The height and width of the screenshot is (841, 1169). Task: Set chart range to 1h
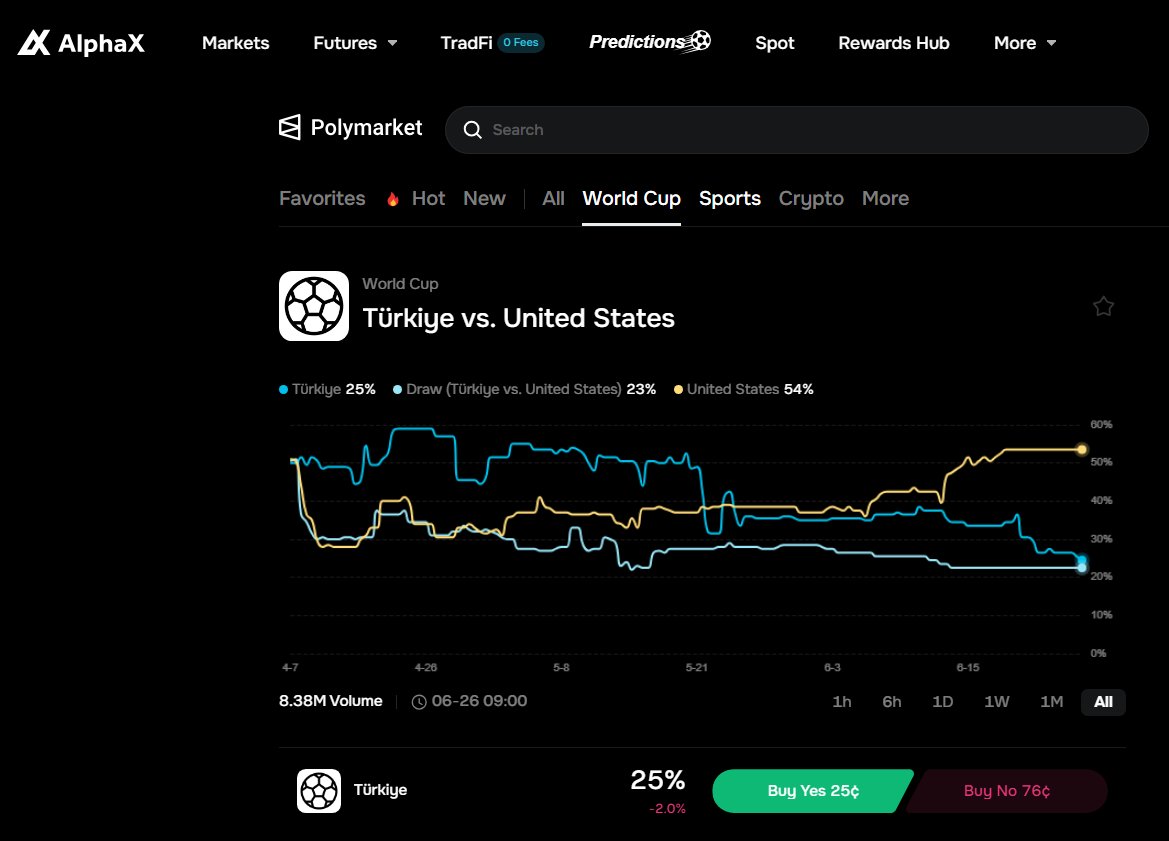tap(842, 702)
